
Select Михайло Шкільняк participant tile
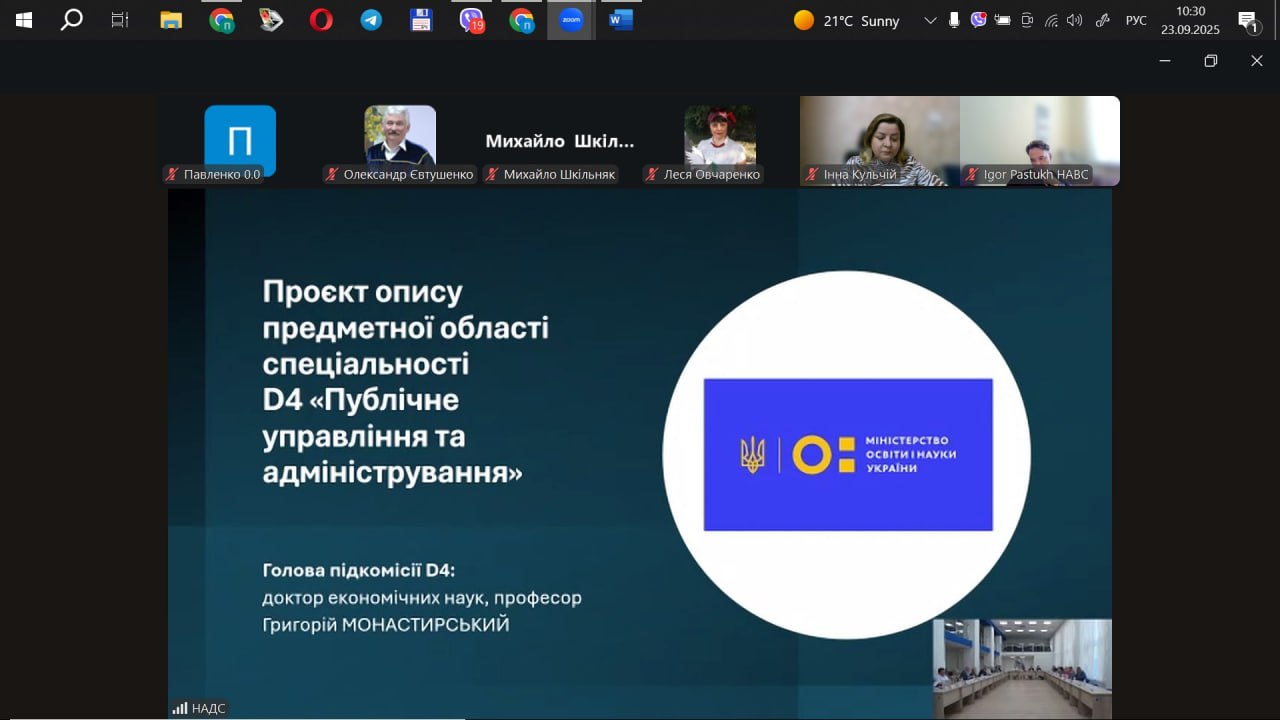[x=560, y=141]
